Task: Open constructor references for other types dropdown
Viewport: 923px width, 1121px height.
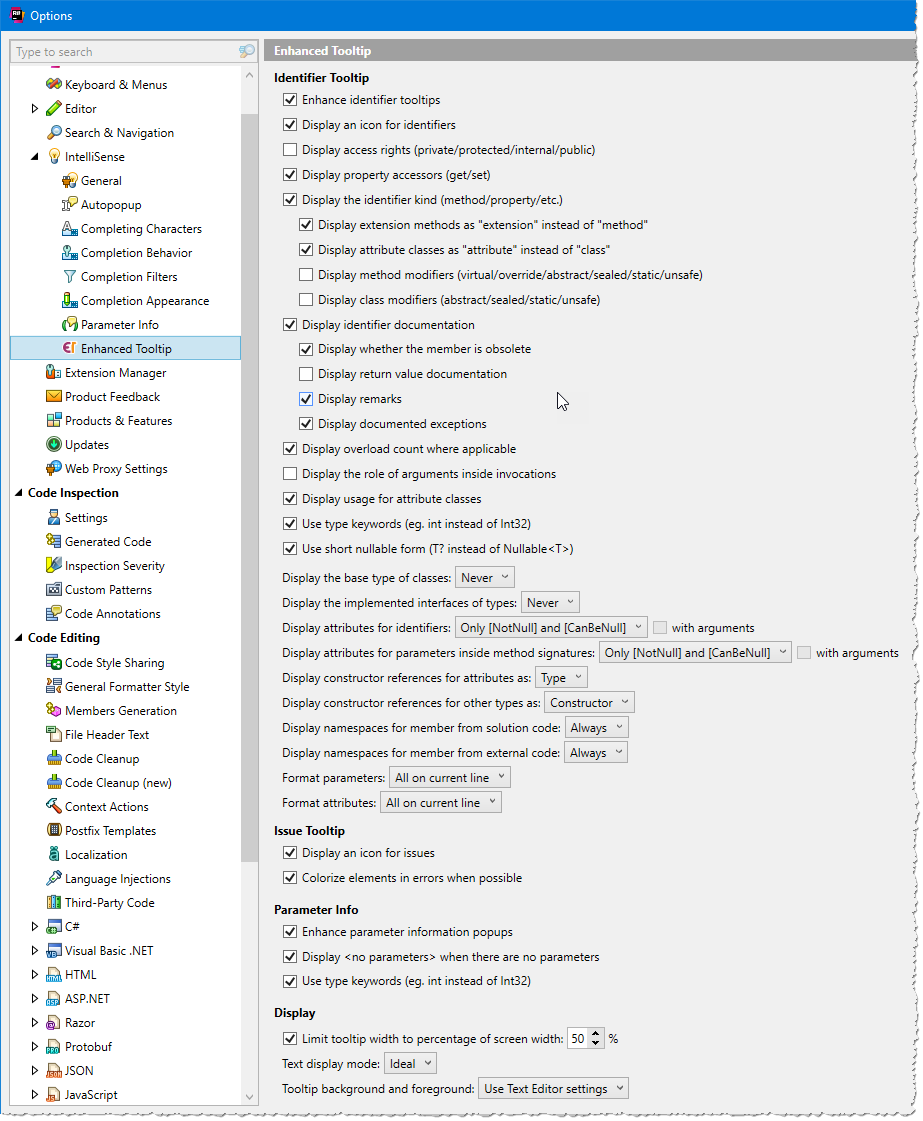Action: click(x=589, y=703)
